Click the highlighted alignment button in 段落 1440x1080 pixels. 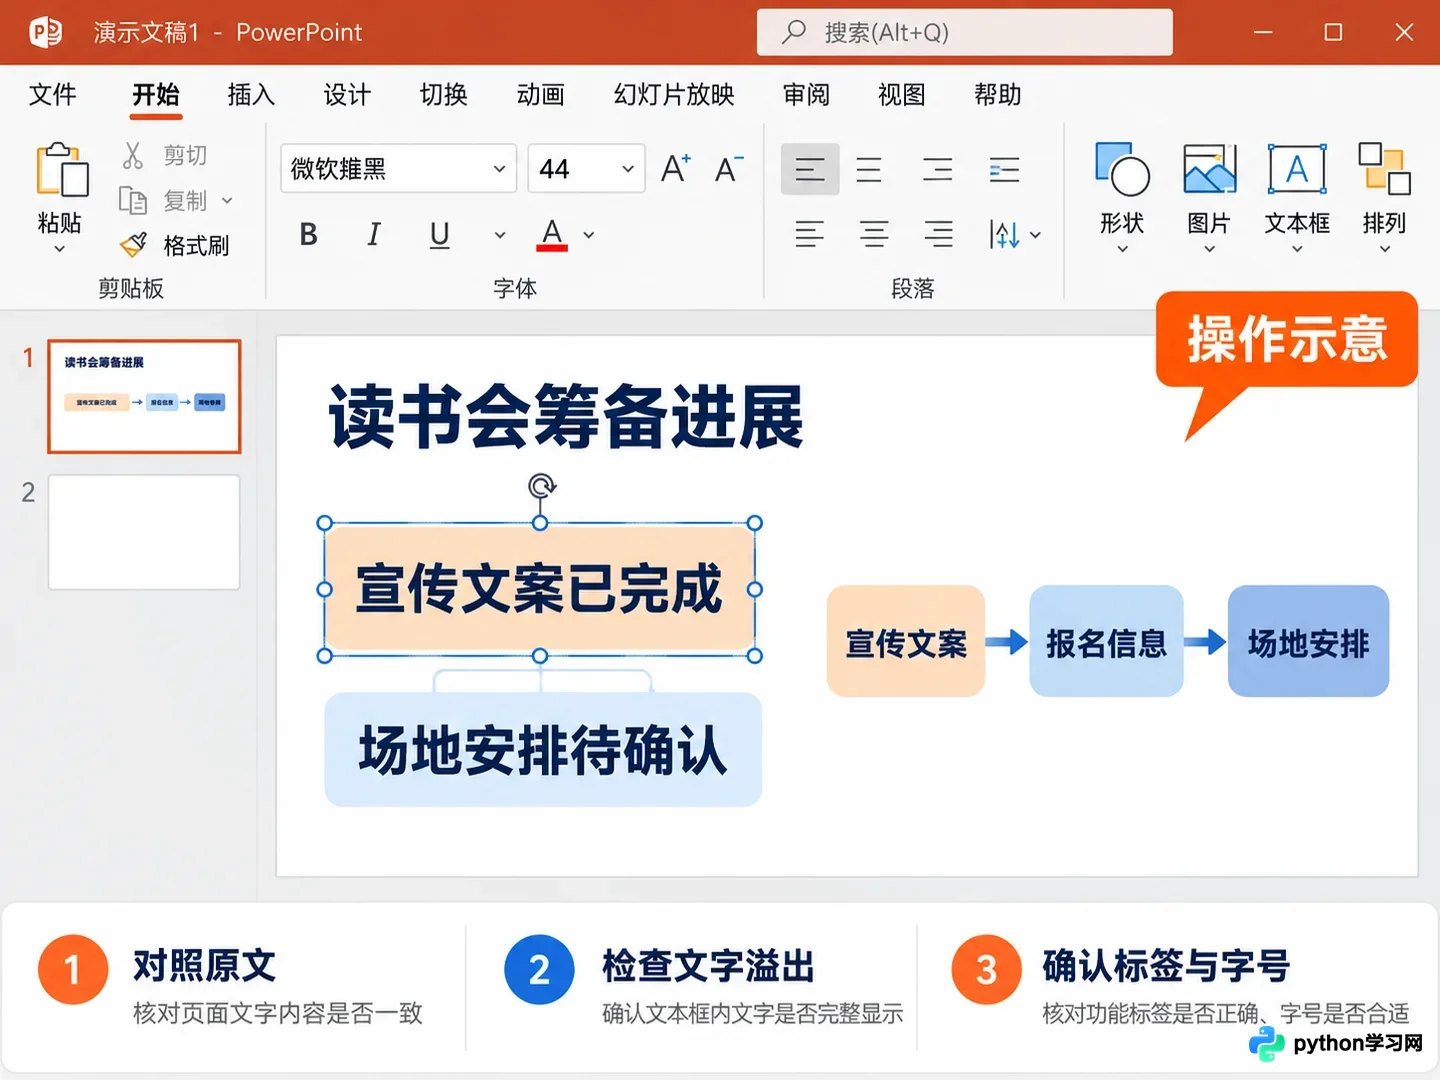pyautogui.click(x=810, y=169)
